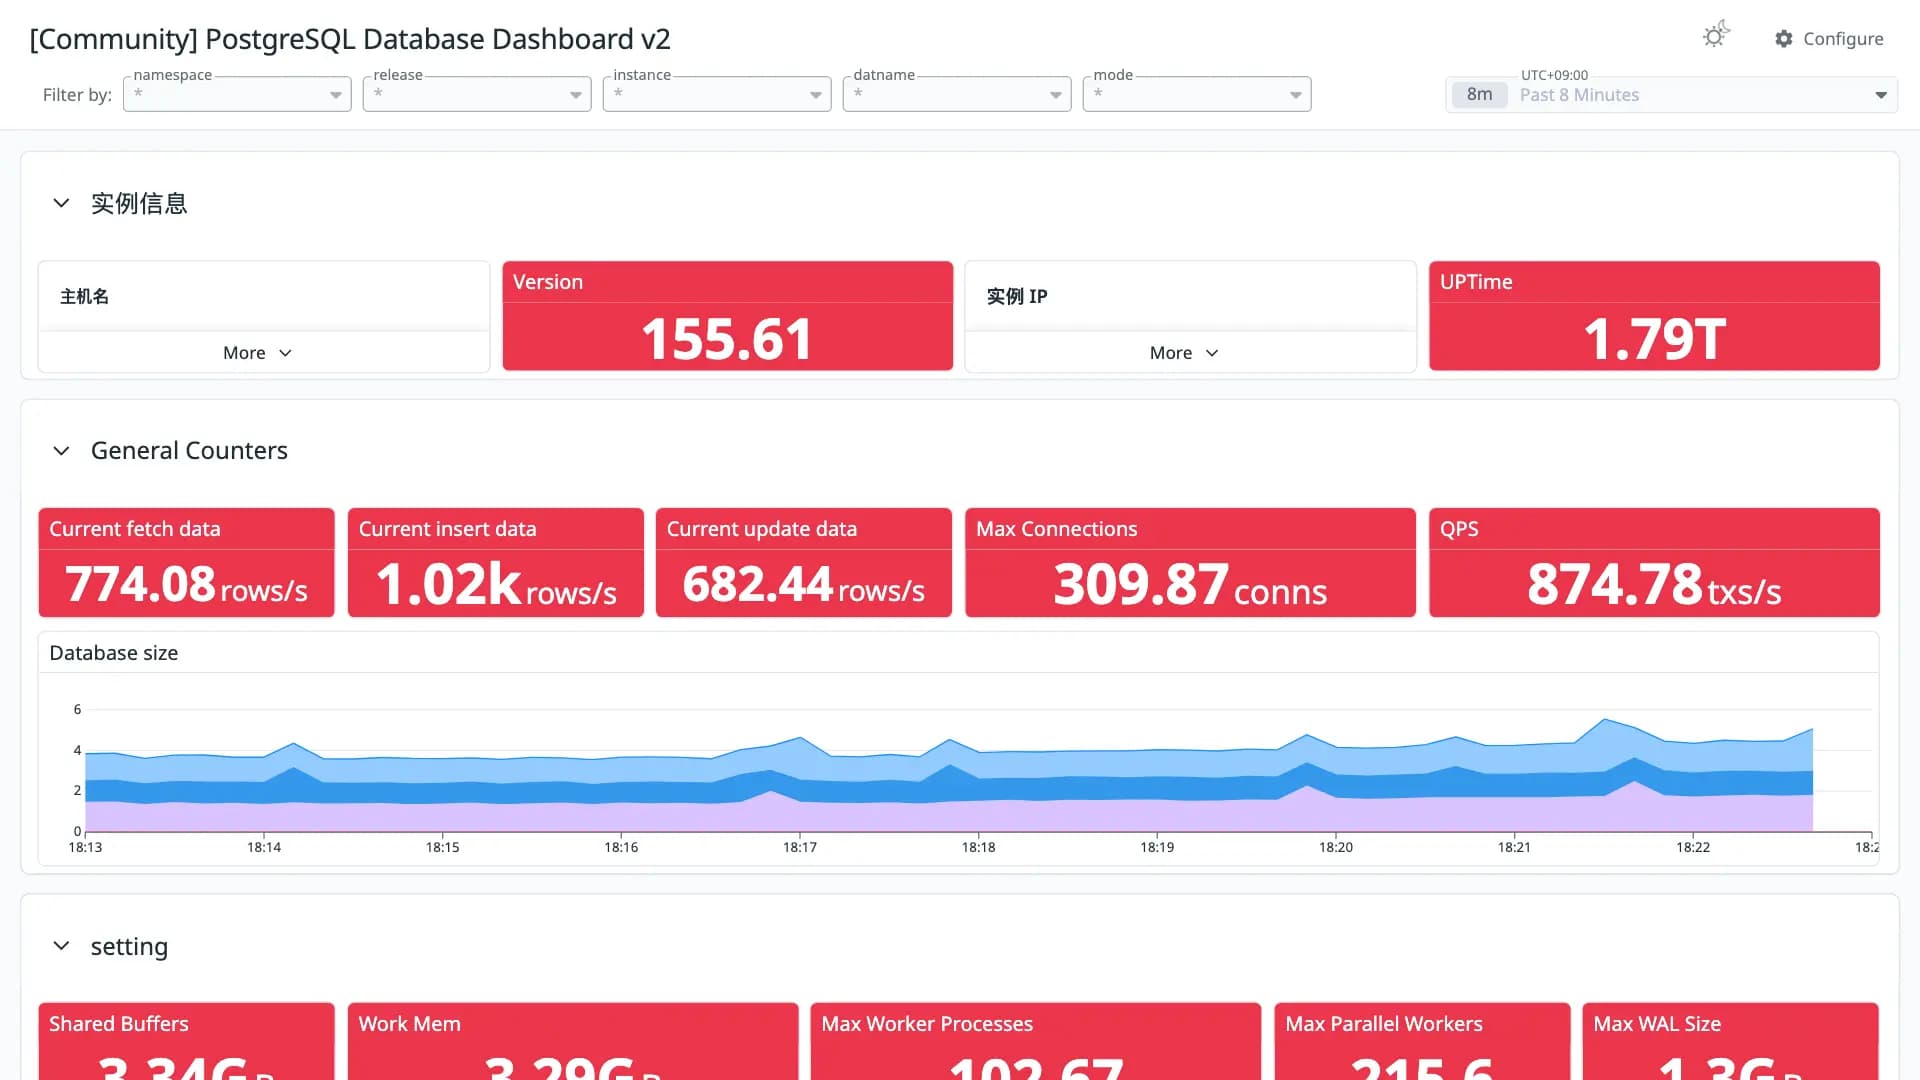The width and height of the screenshot is (1920, 1080).
Task: Click the 774.08 rows/s value
Action: pos(186,584)
